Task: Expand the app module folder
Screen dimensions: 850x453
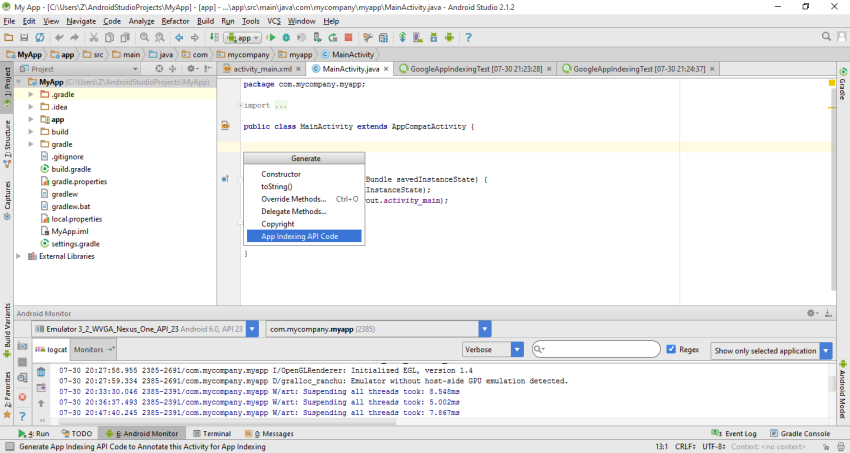Action: (x=31, y=119)
